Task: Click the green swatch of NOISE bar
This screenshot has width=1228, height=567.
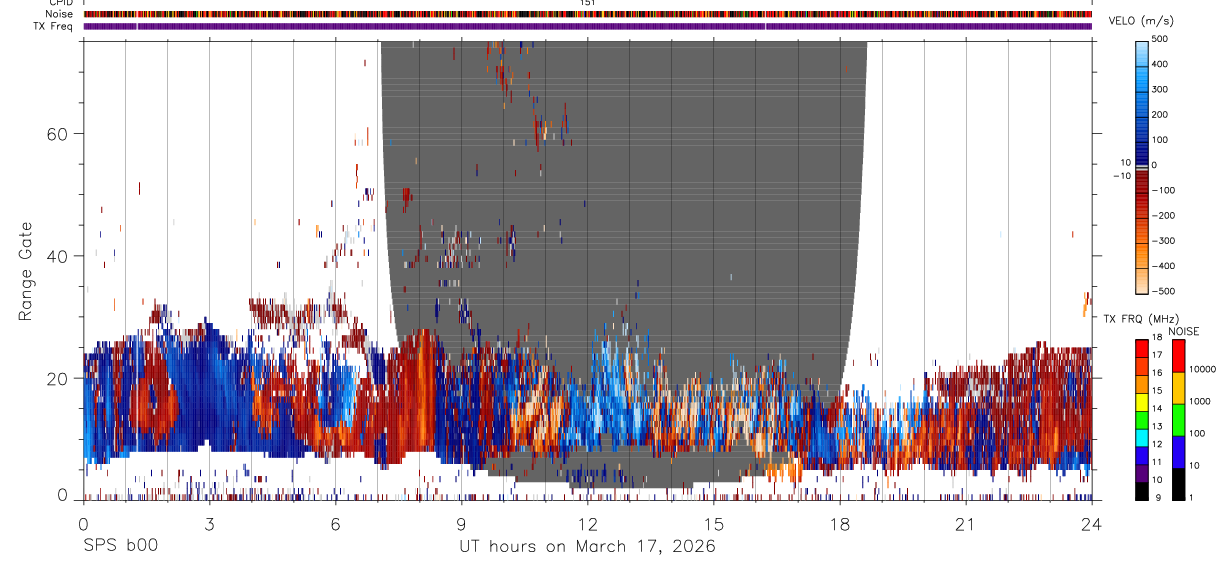Action: (1178, 419)
